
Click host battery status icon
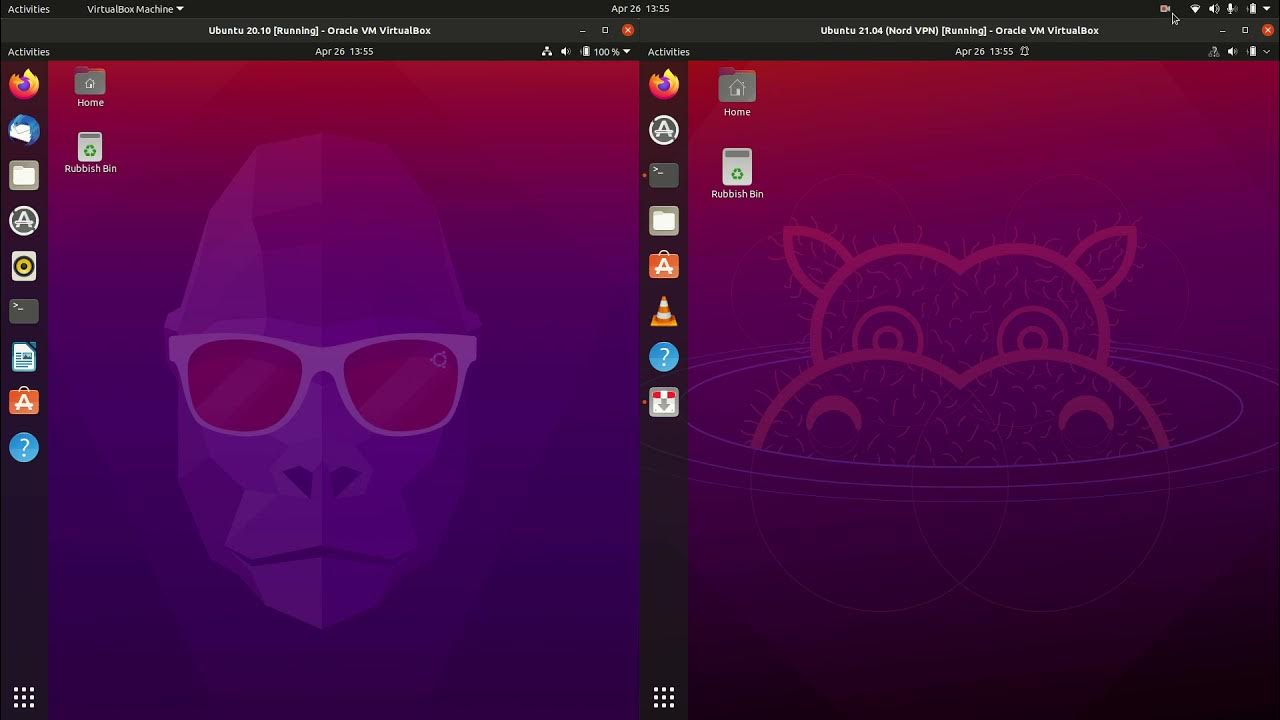pyautogui.click(x=1251, y=8)
